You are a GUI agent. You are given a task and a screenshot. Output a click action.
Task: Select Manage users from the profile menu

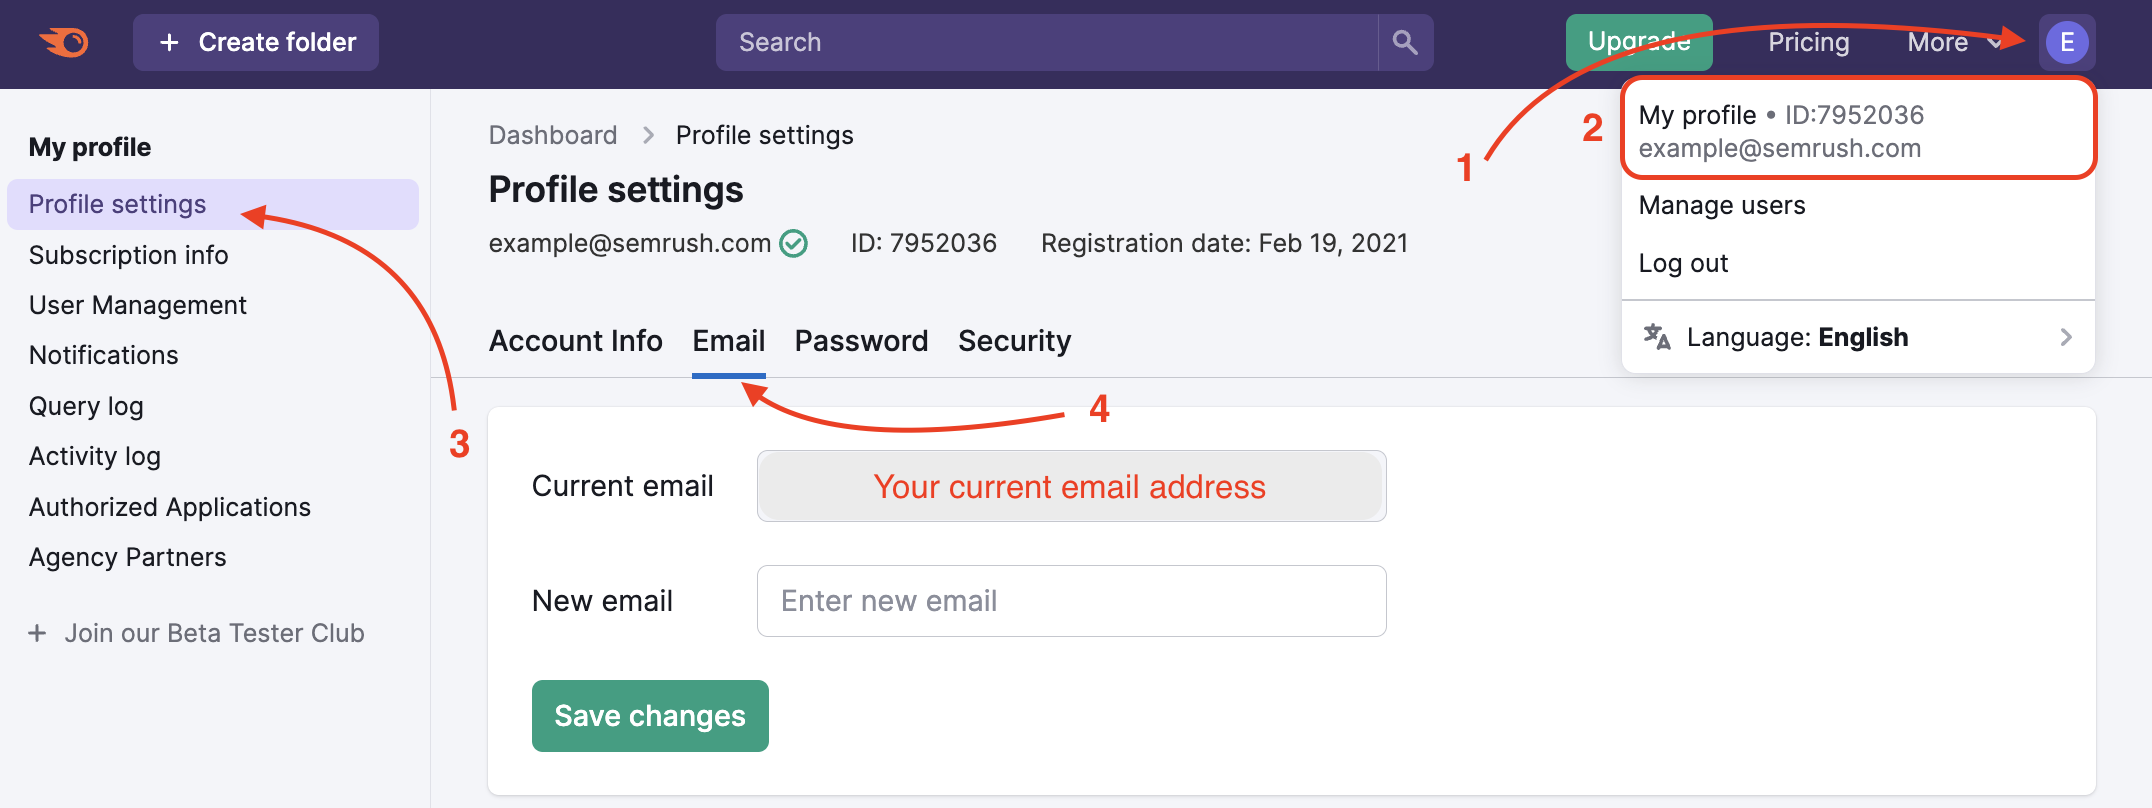(1721, 205)
